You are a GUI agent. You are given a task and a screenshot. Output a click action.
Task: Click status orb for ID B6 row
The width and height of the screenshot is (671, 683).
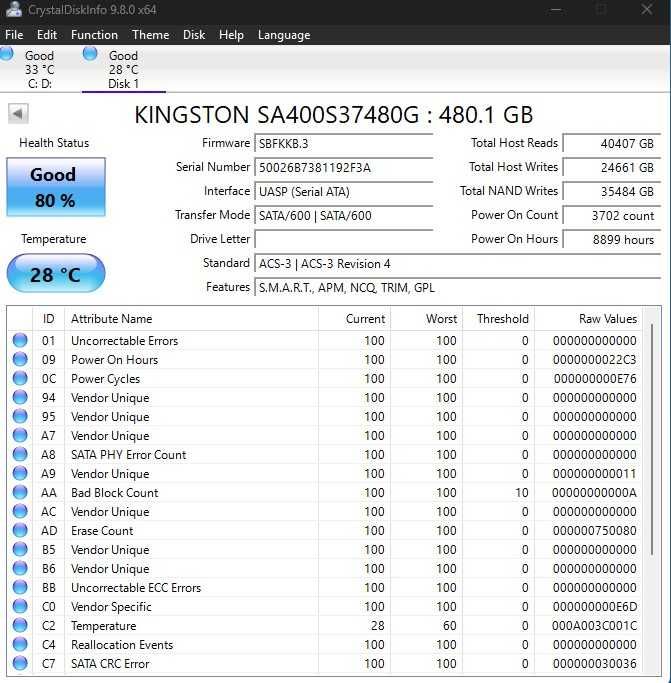click(x=20, y=568)
